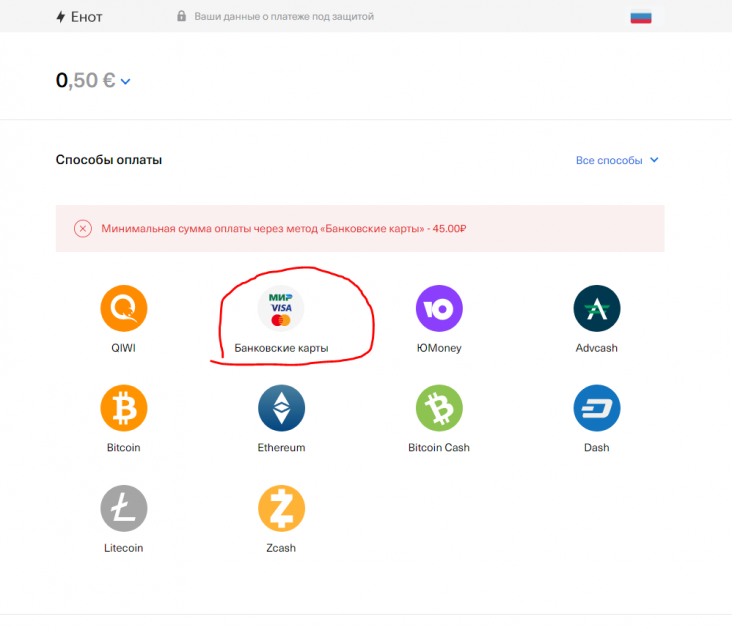Viewport: 732px width, 630px height.
Task: Click the Енот logo in header
Action: (80, 17)
